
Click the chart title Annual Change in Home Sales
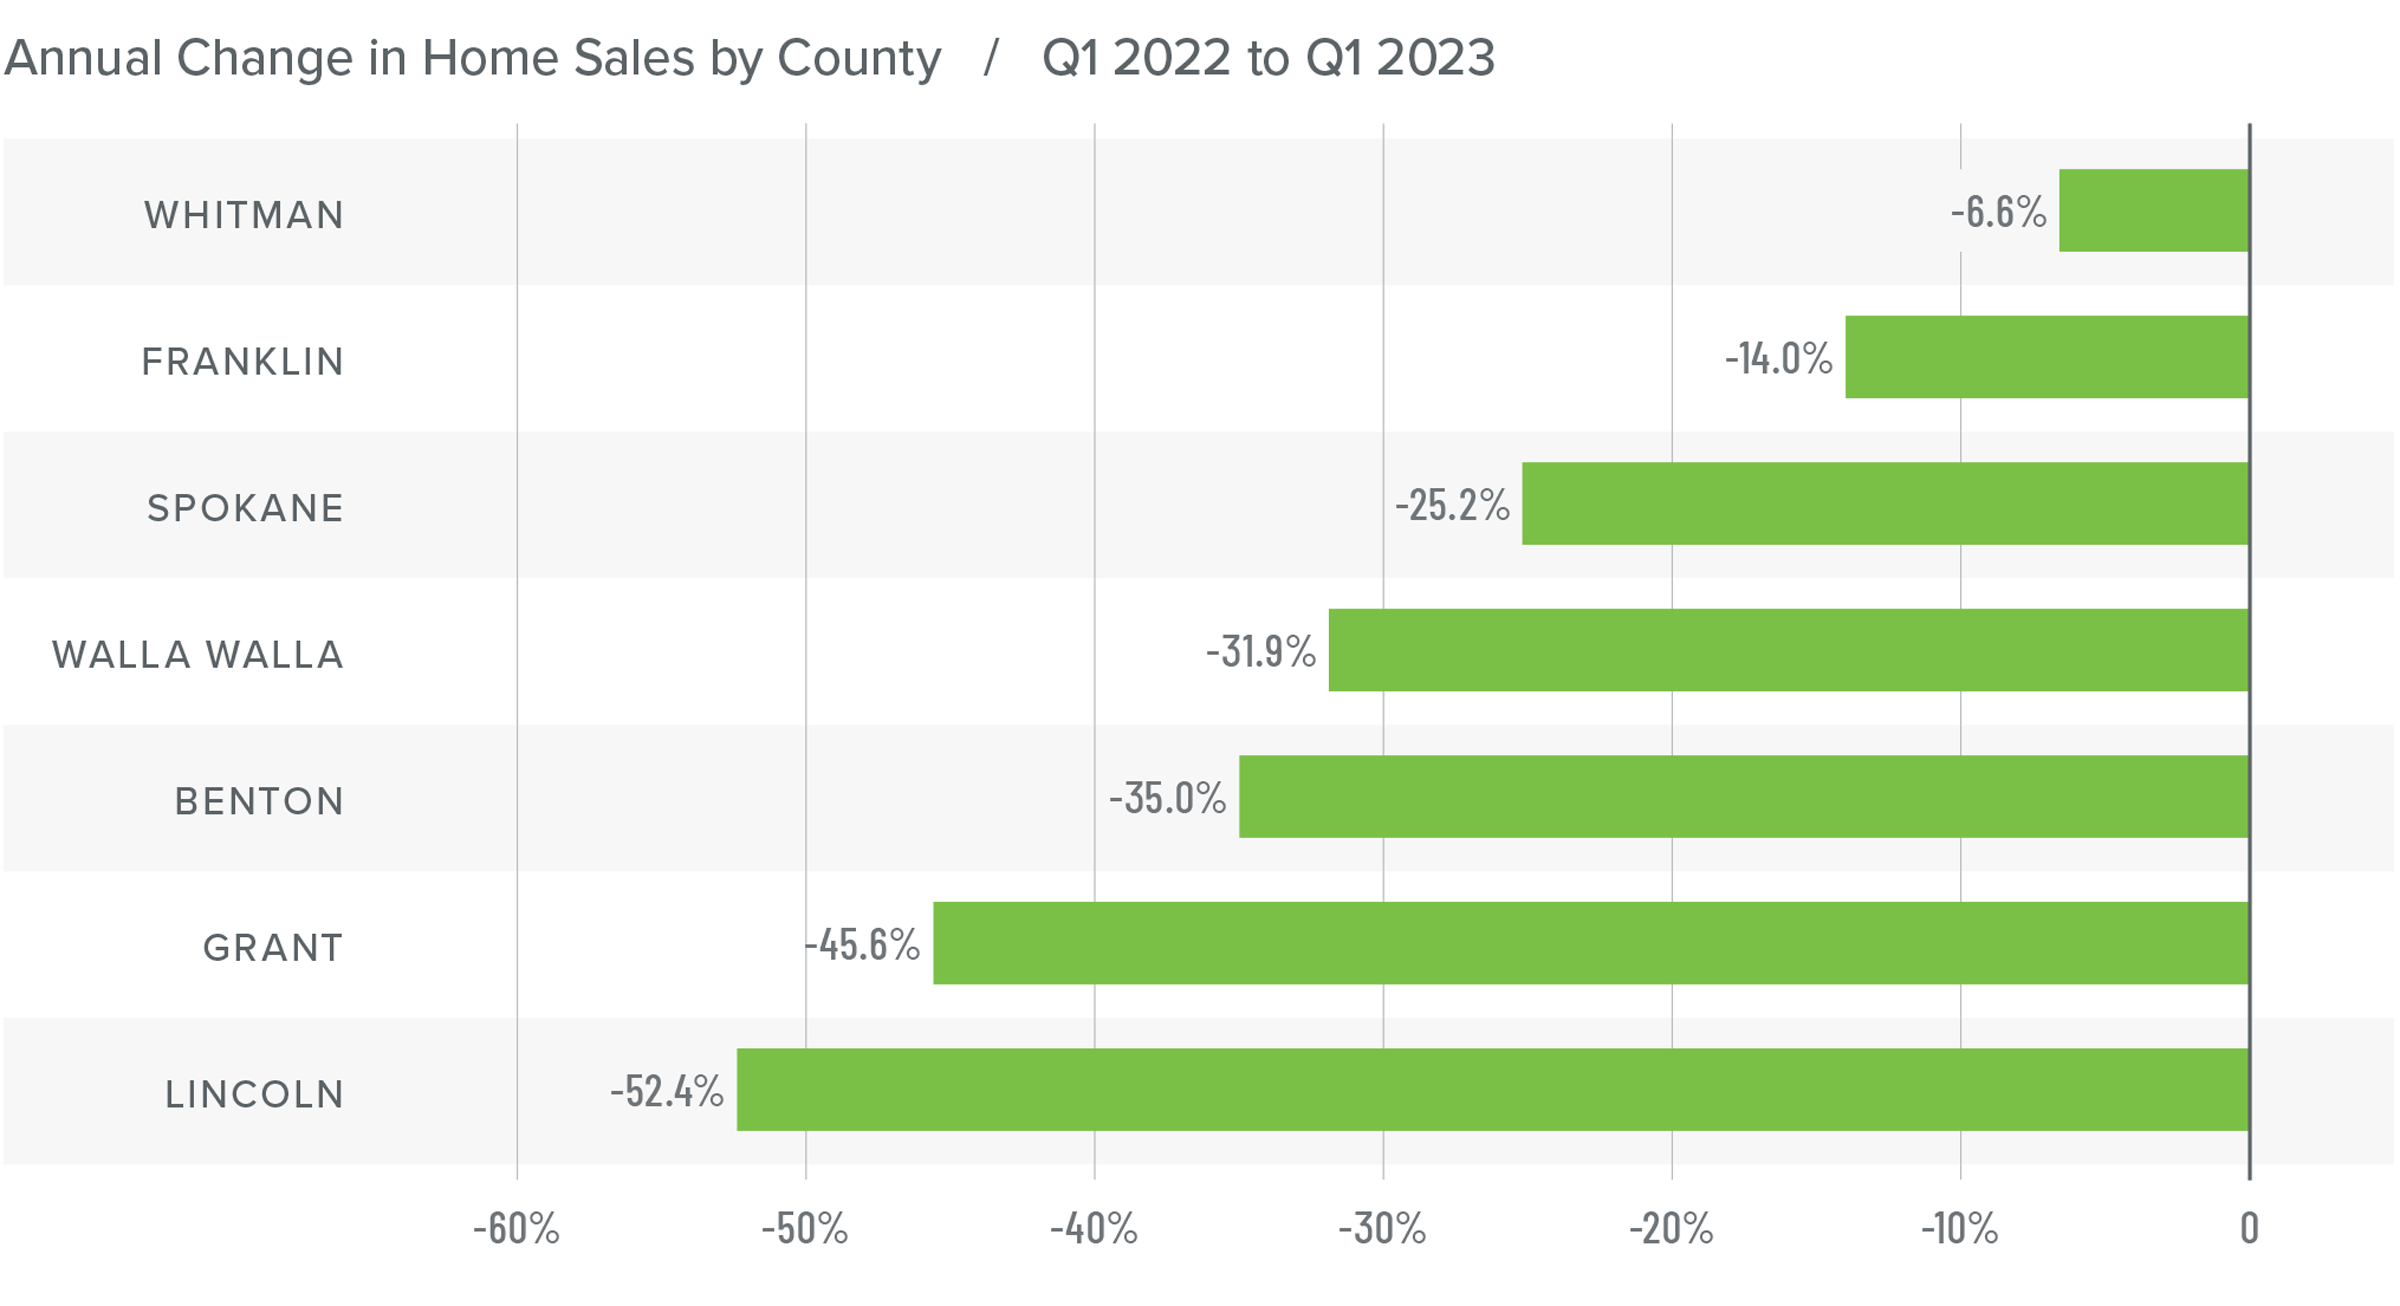click(x=472, y=58)
